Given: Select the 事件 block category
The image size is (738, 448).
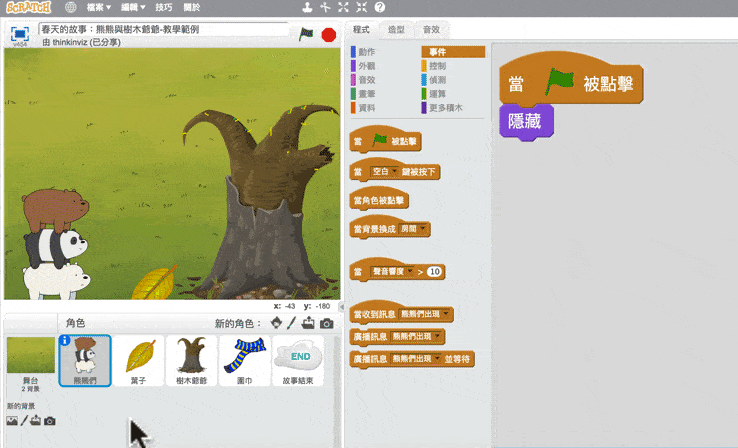Looking at the screenshot, I should [x=453, y=52].
